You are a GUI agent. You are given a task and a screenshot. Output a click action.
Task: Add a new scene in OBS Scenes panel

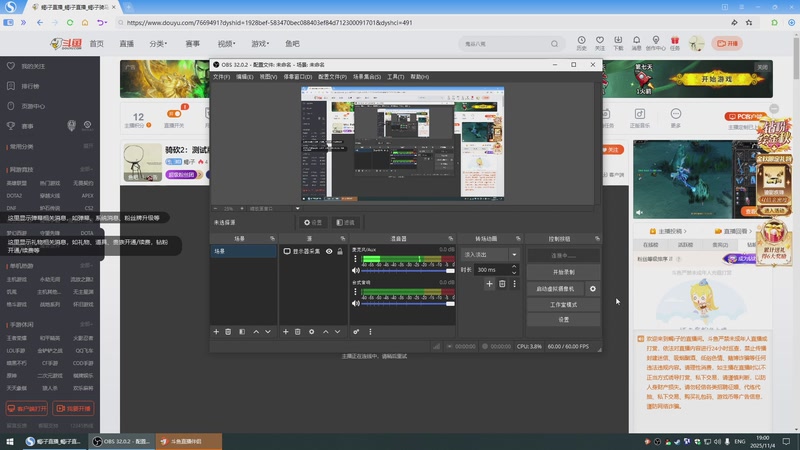216,332
